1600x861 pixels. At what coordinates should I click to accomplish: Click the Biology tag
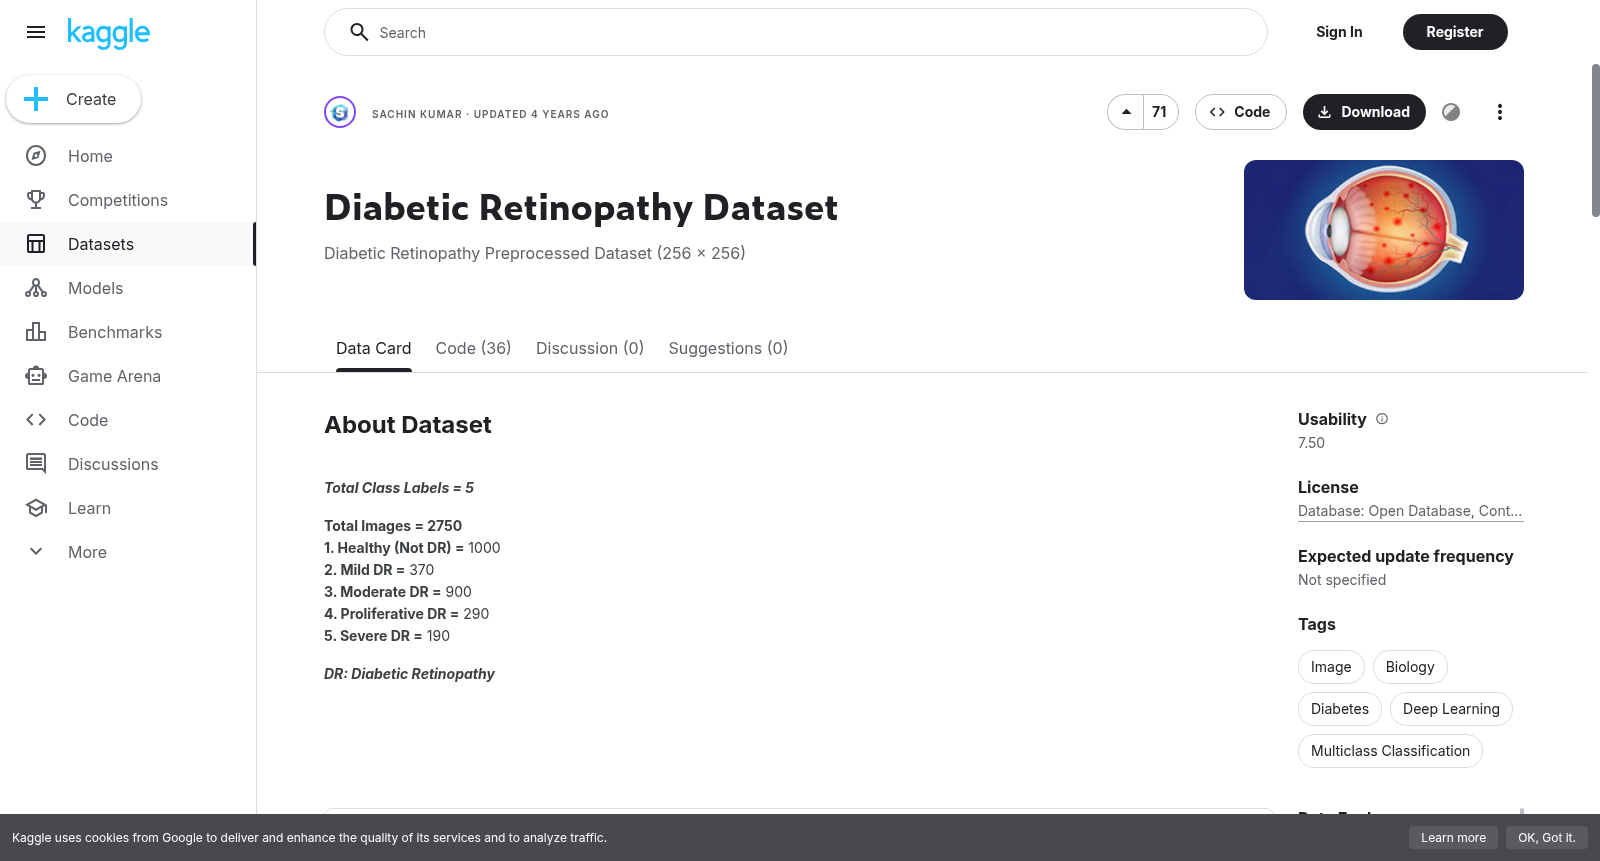pos(1410,667)
